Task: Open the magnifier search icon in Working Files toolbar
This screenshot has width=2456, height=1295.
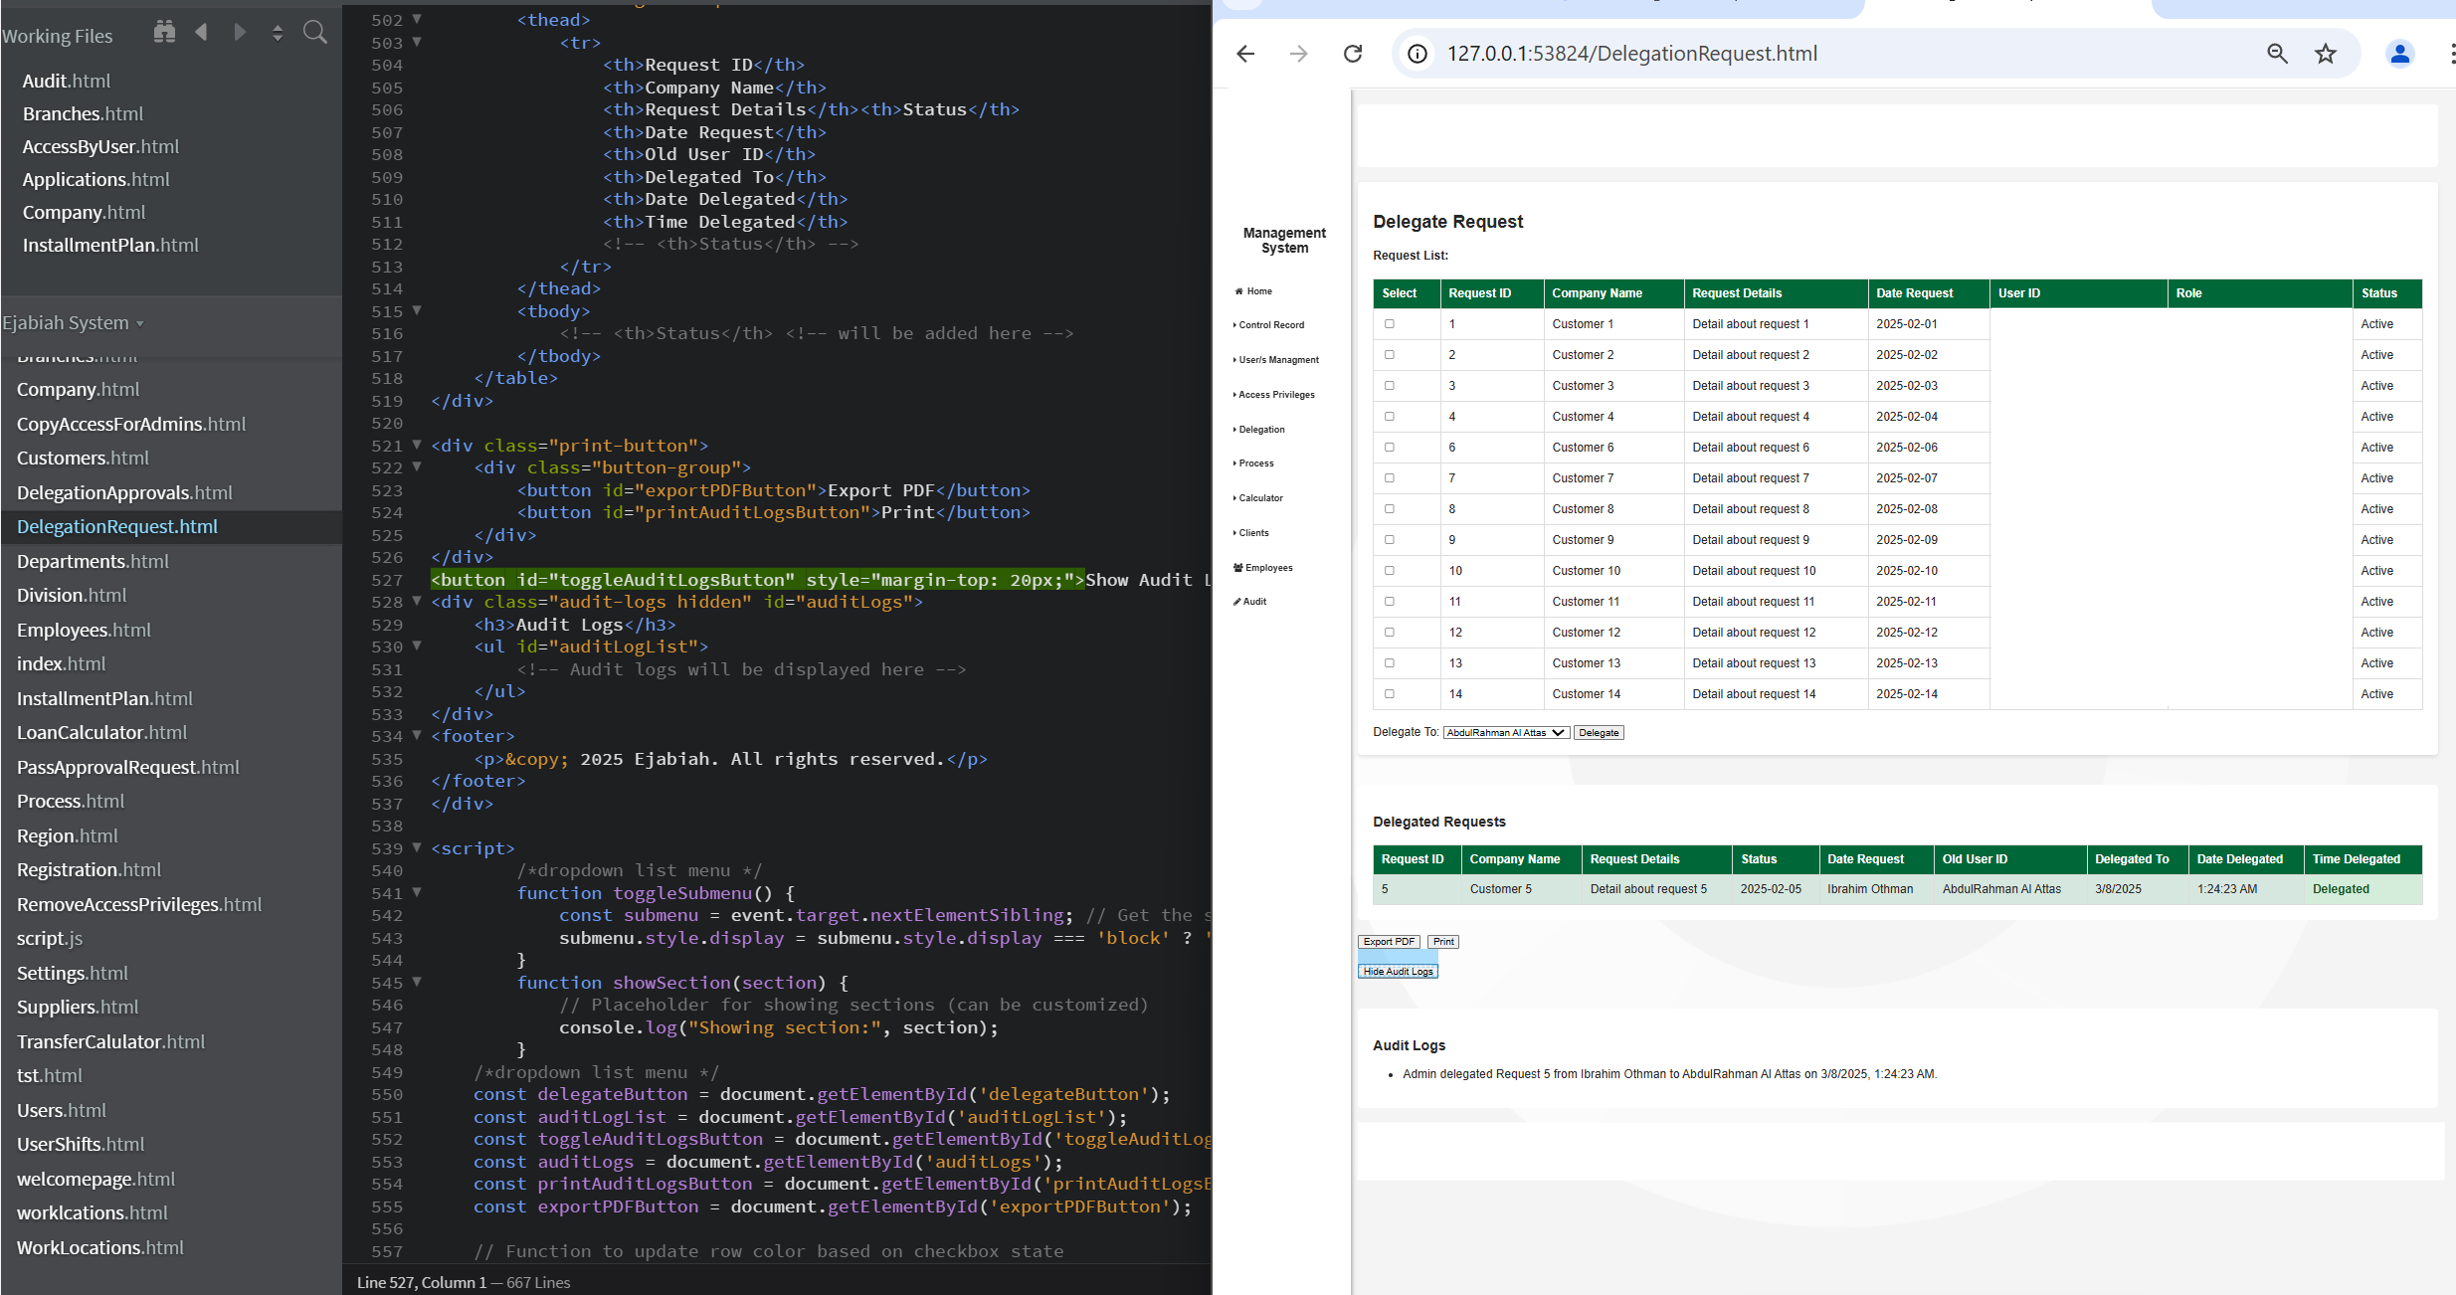Action: coord(315,32)
